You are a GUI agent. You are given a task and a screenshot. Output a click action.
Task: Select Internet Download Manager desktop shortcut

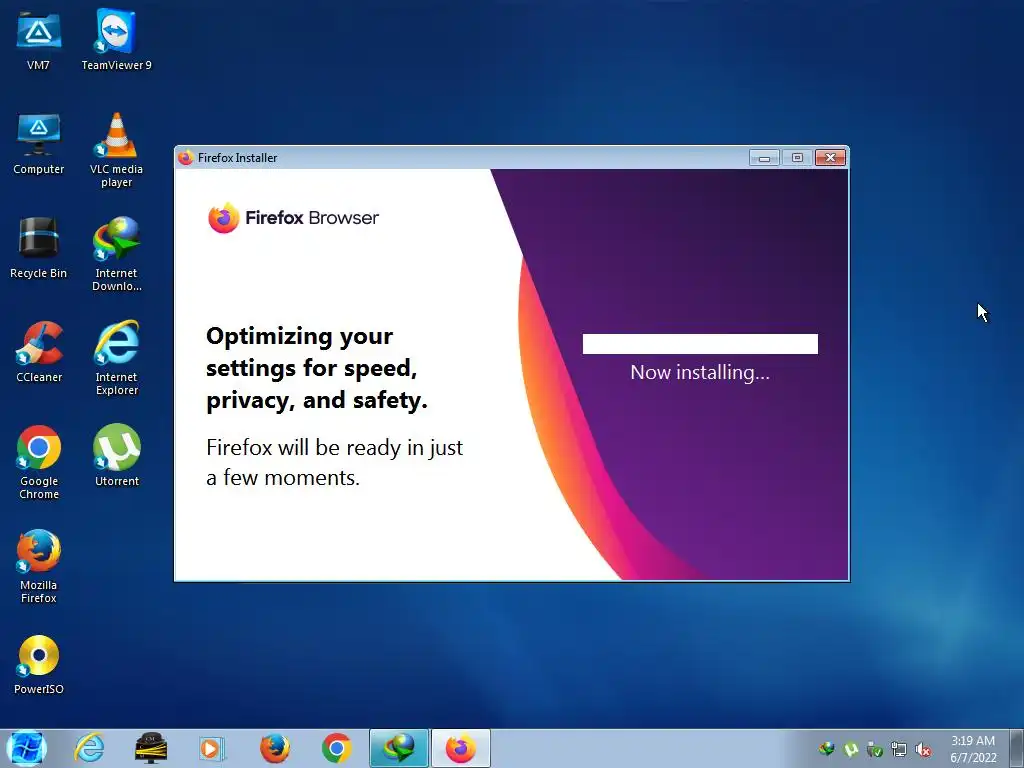pos(116,254)
